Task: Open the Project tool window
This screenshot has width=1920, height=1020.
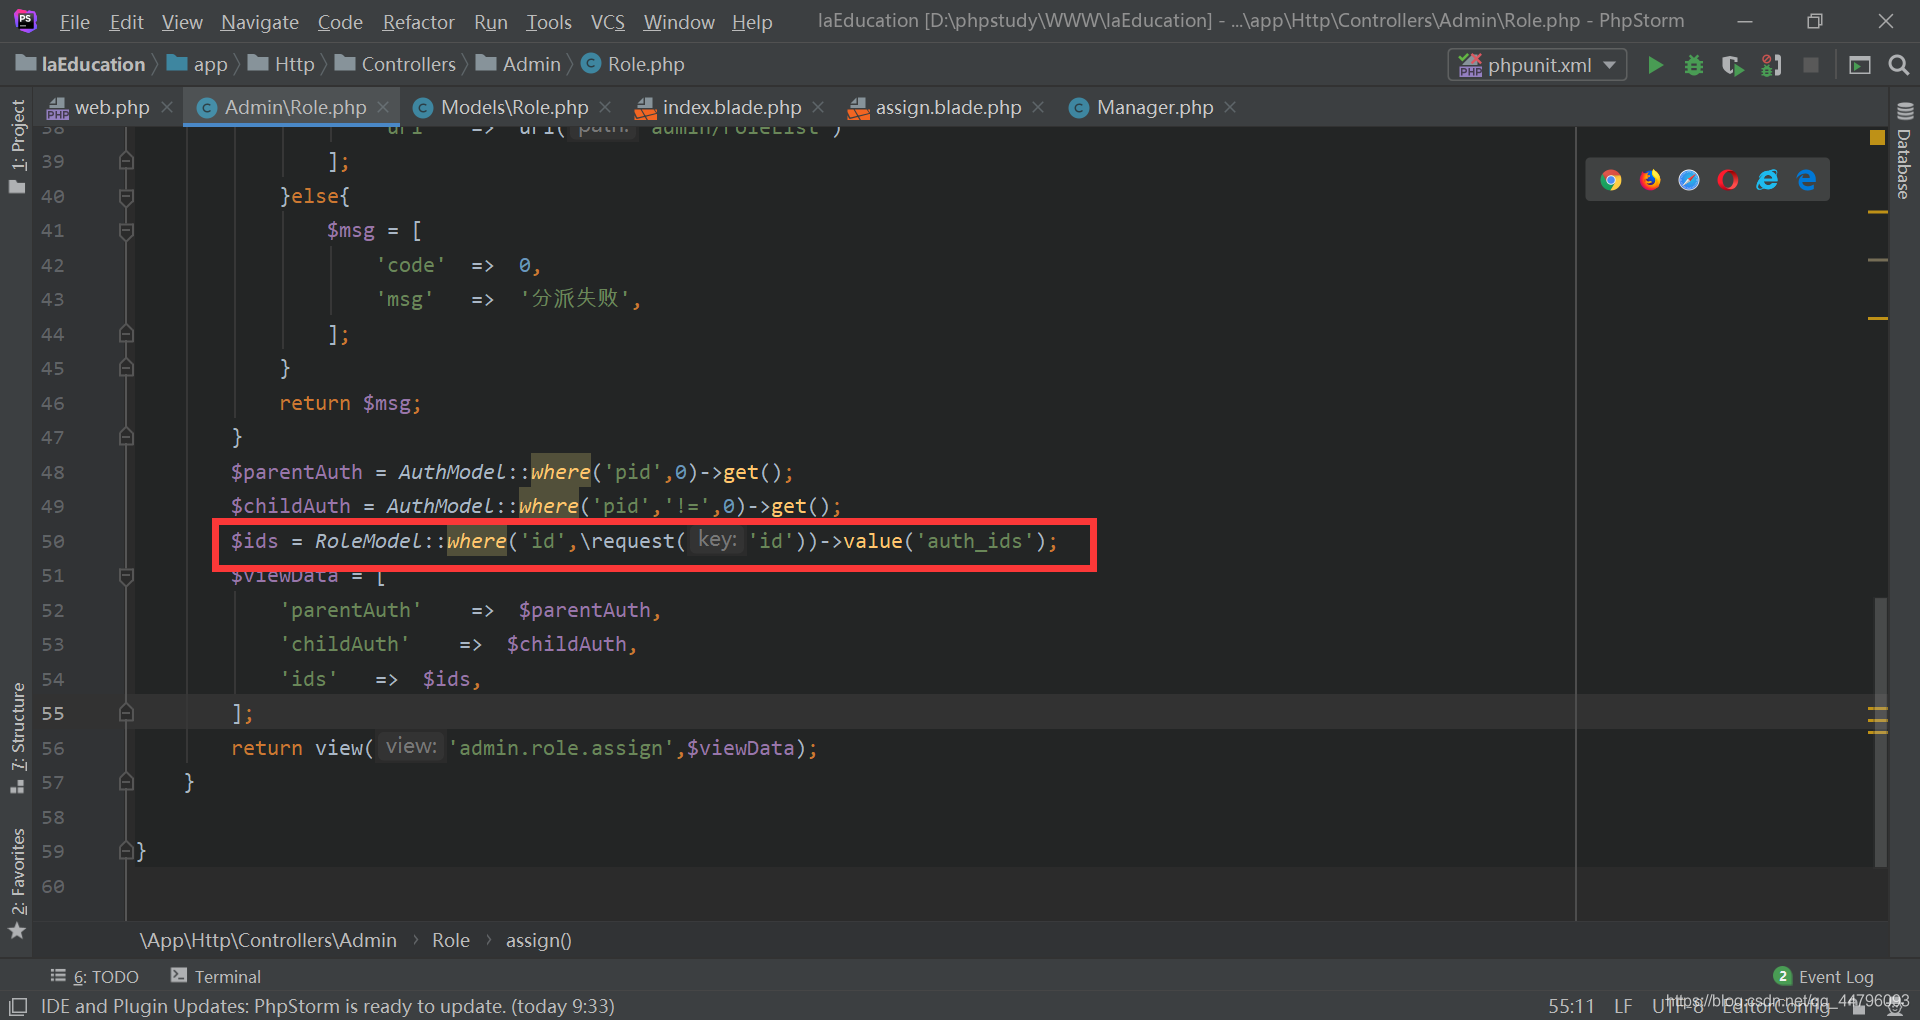Action: pos(17,147)
